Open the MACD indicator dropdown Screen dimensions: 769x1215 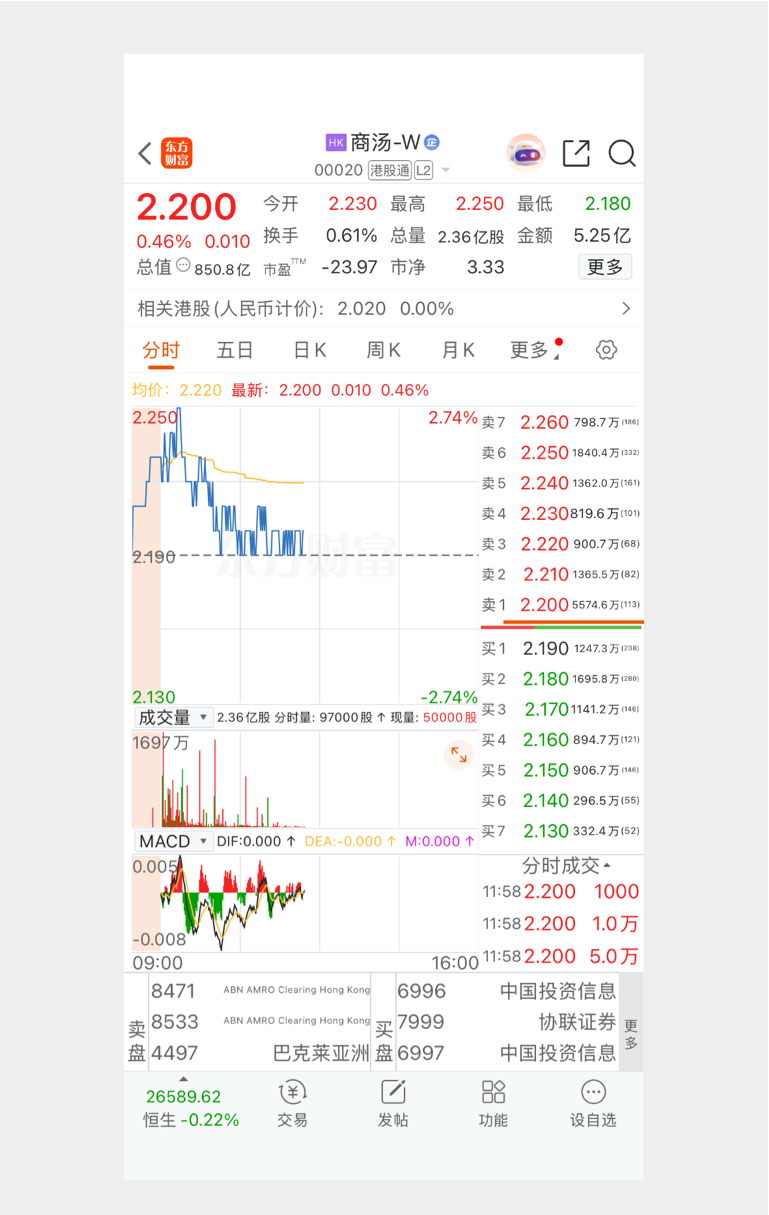click(x=175, y=841)
